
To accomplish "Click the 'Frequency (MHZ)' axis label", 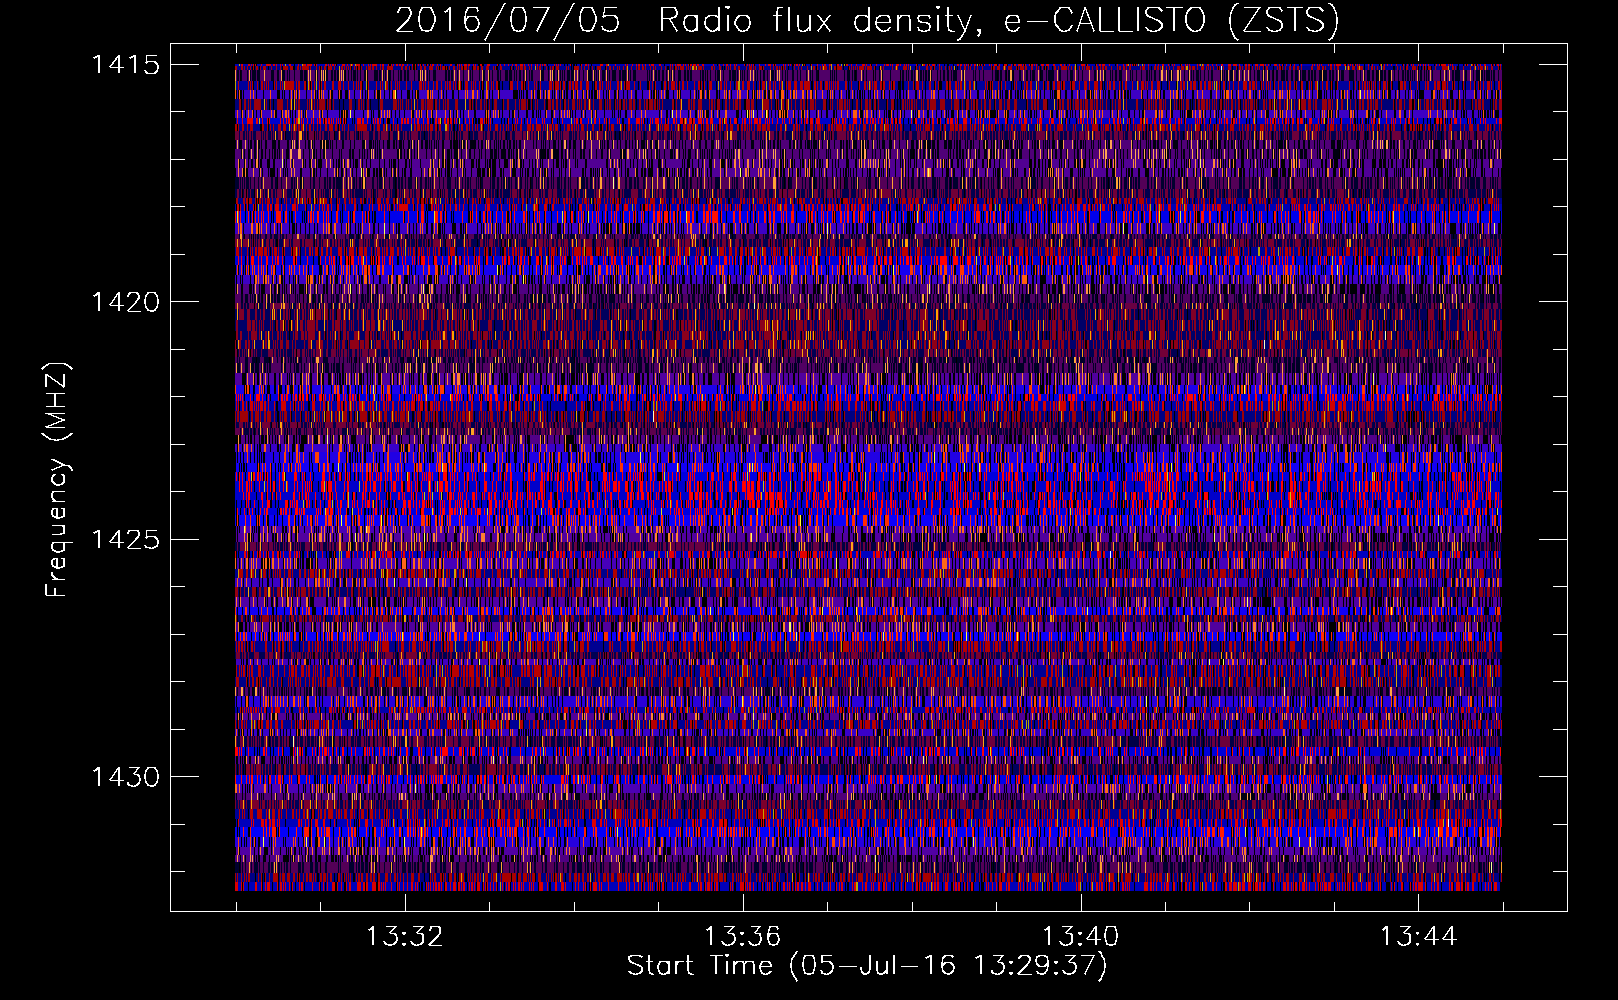I will coord(58,479).
